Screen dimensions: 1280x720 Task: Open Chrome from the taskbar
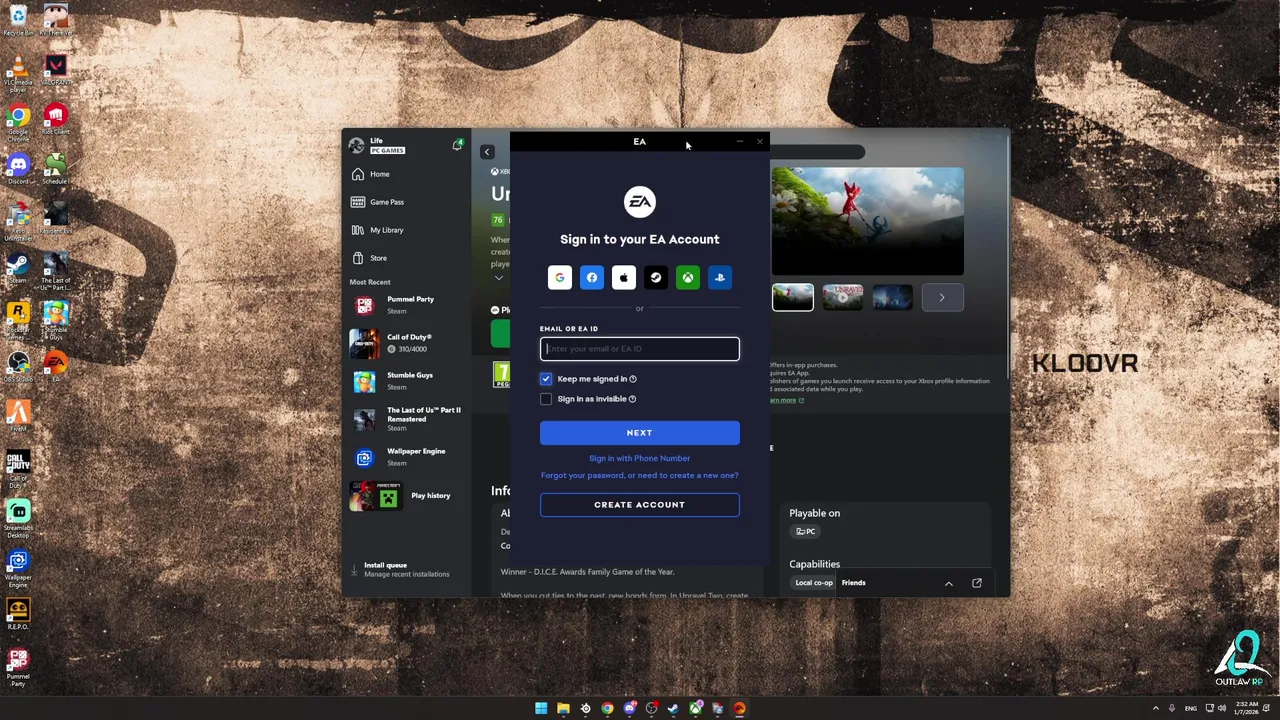point(607,708)
